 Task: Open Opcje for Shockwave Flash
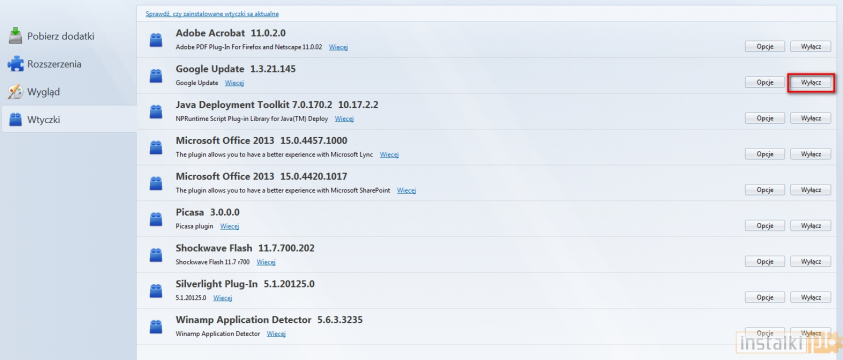coord(765,262)
